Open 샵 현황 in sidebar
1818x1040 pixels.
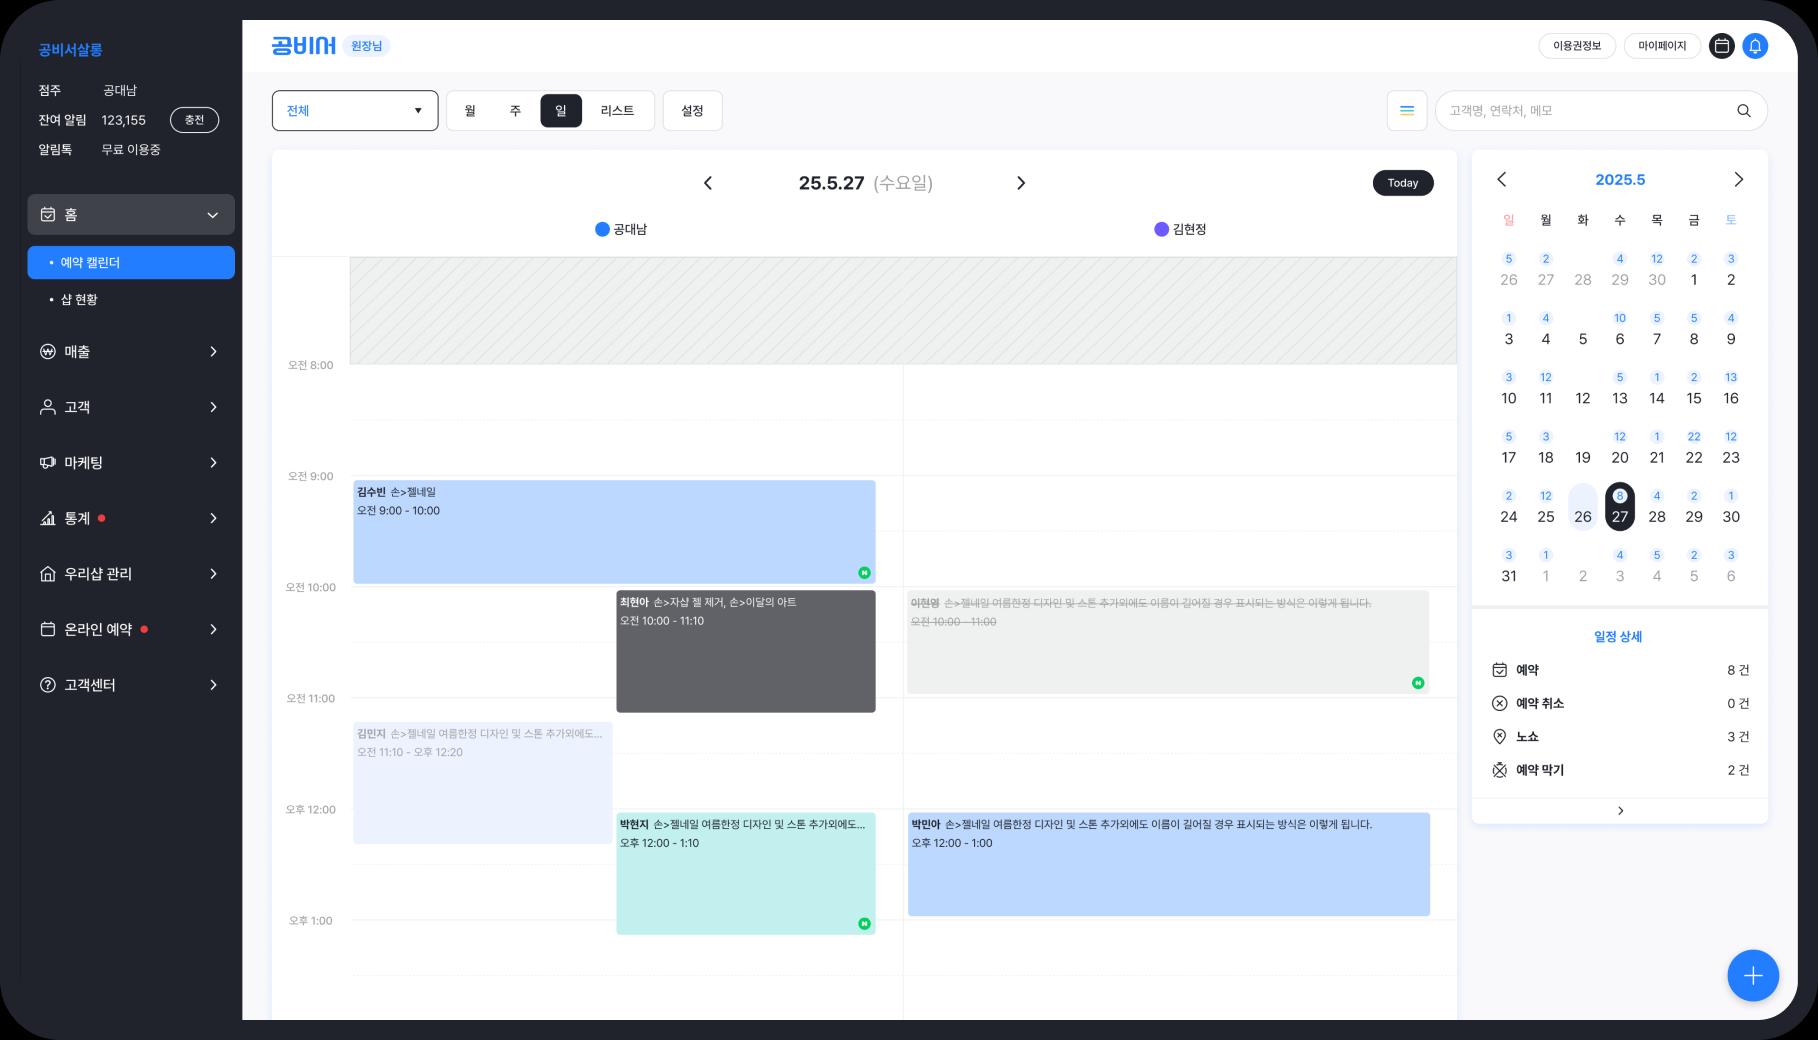(79, 300)
